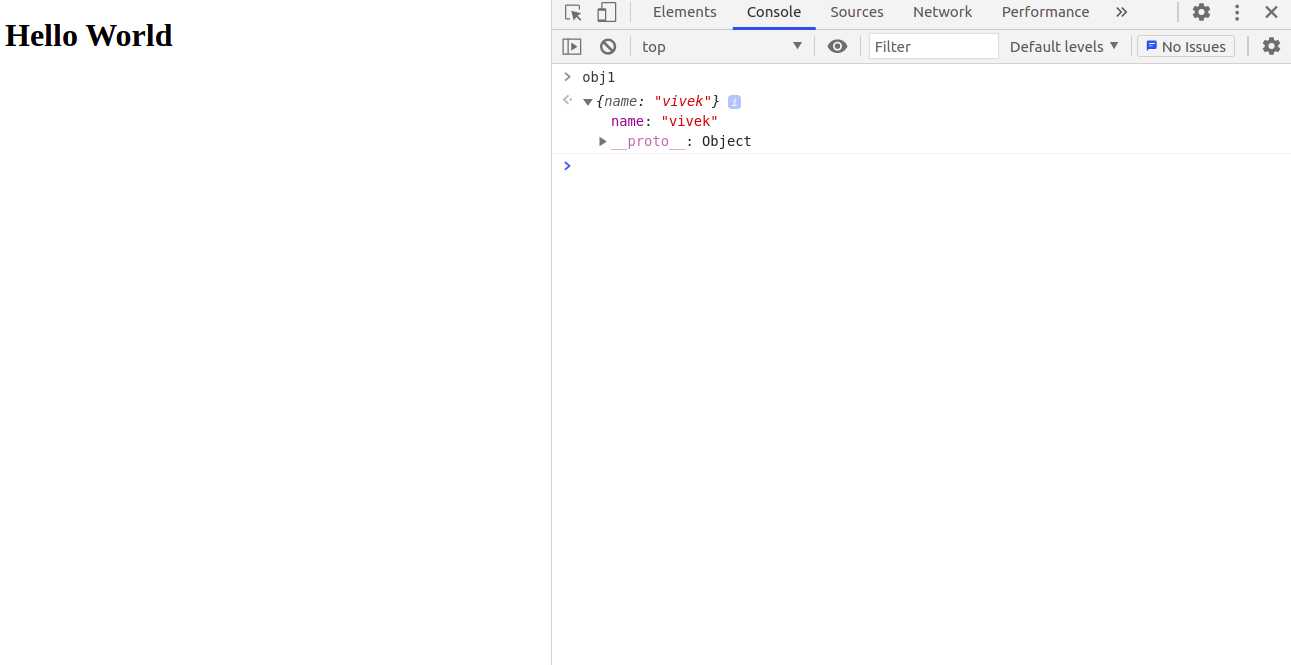
Task: Create a live expression with the eye icon
Action: [x=837, y=47]
